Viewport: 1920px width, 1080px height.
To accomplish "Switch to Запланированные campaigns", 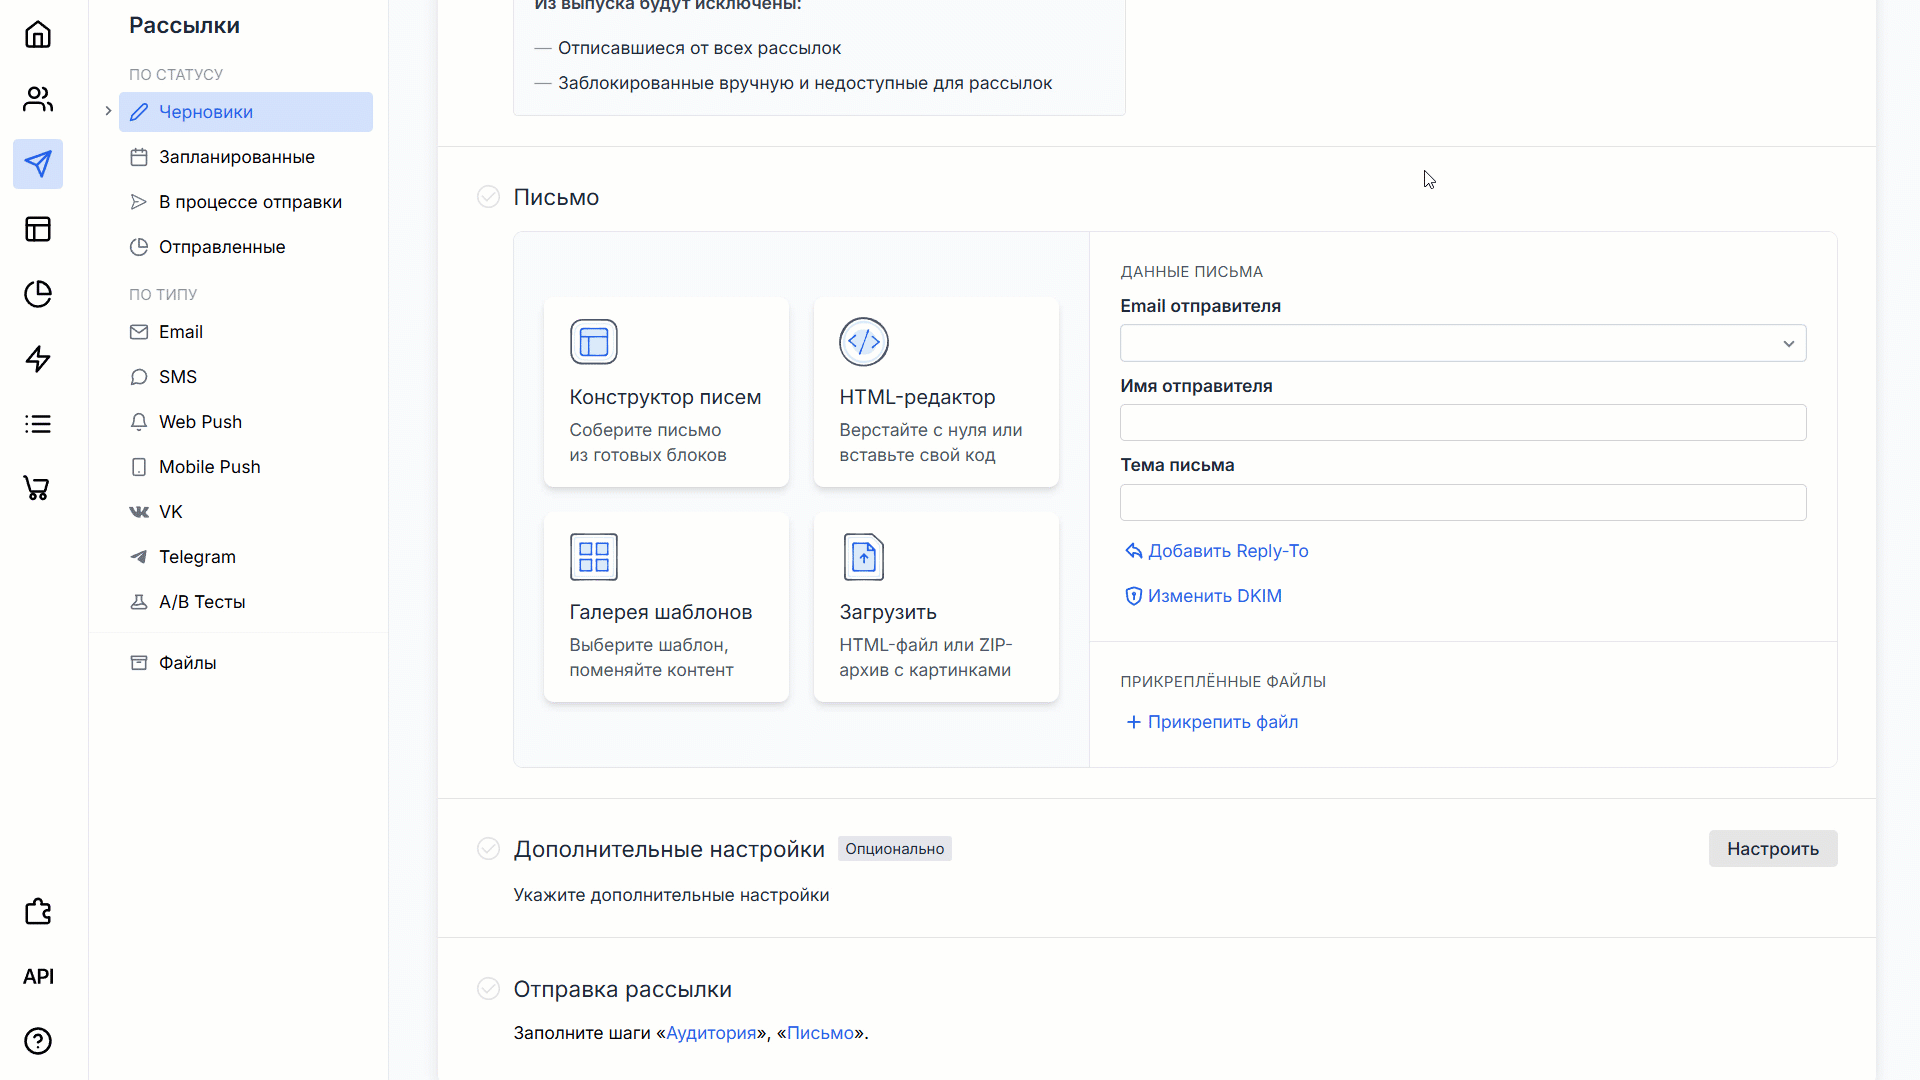I will [x=236, y=156].
